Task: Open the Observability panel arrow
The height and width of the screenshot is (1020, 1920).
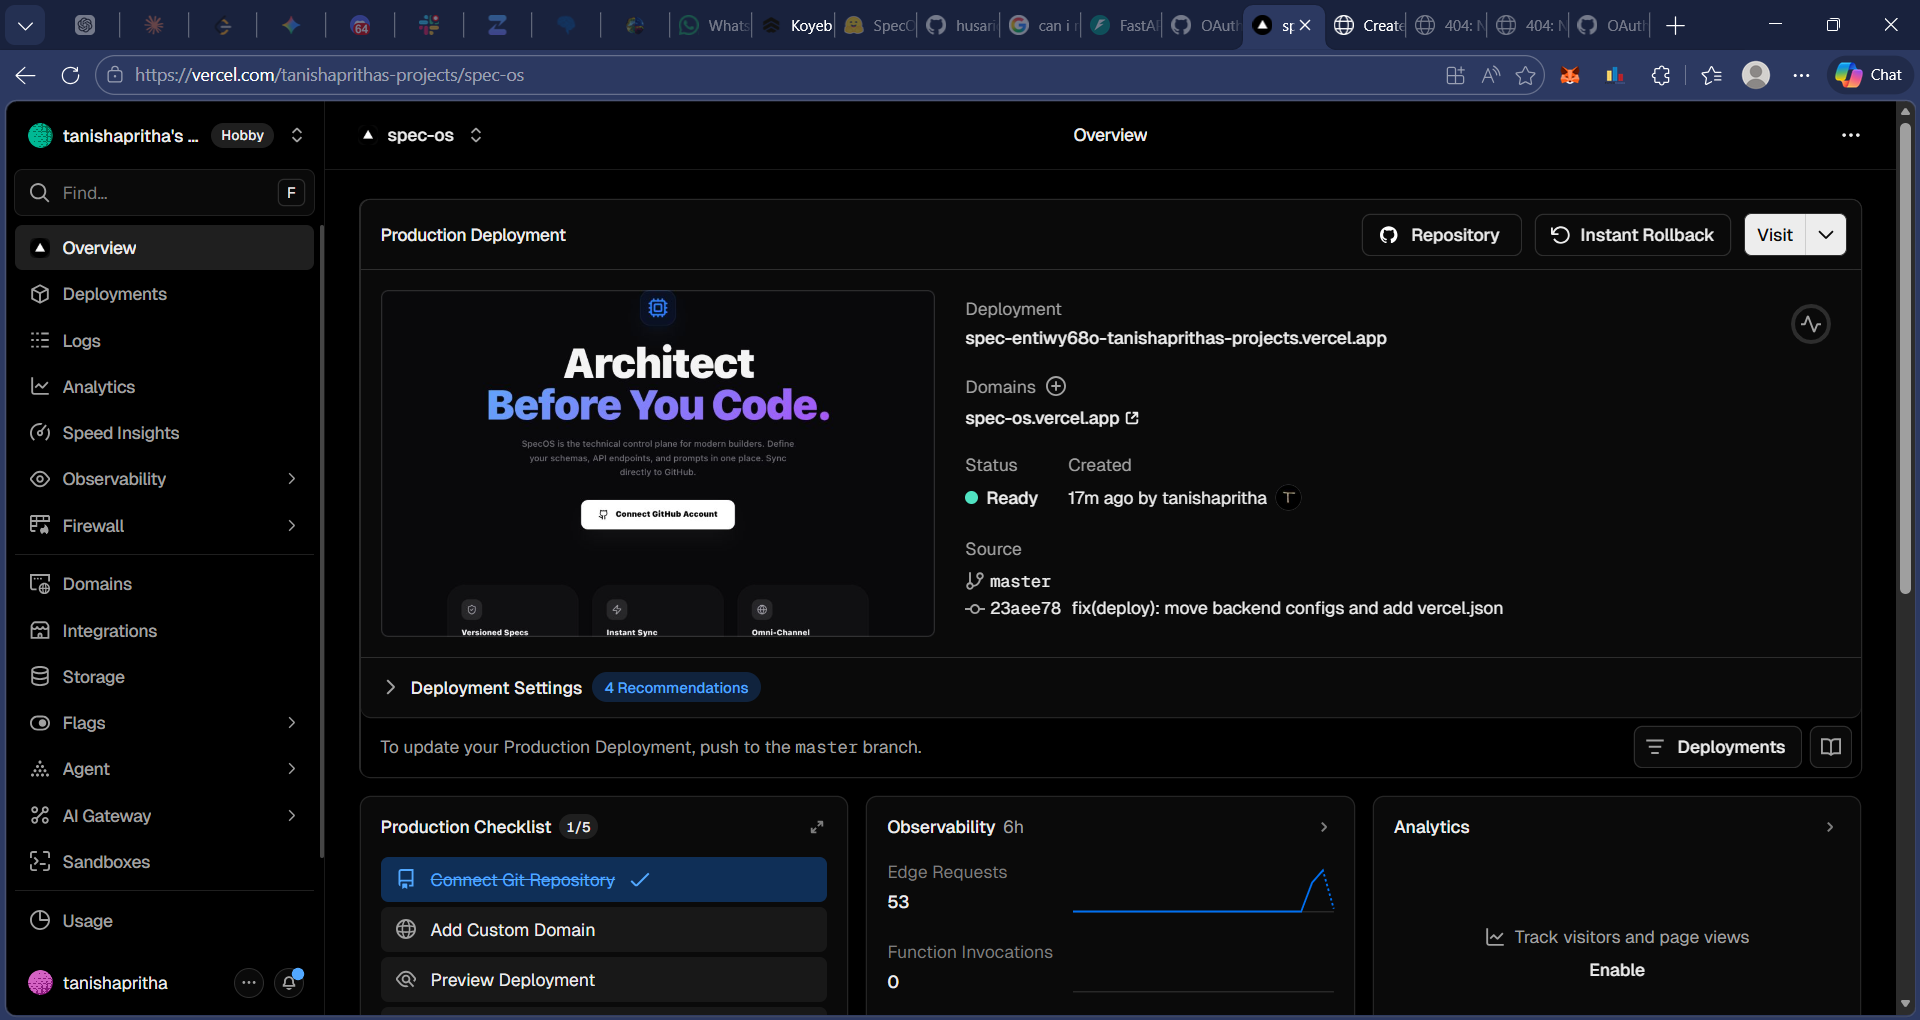Action: 1324,827
